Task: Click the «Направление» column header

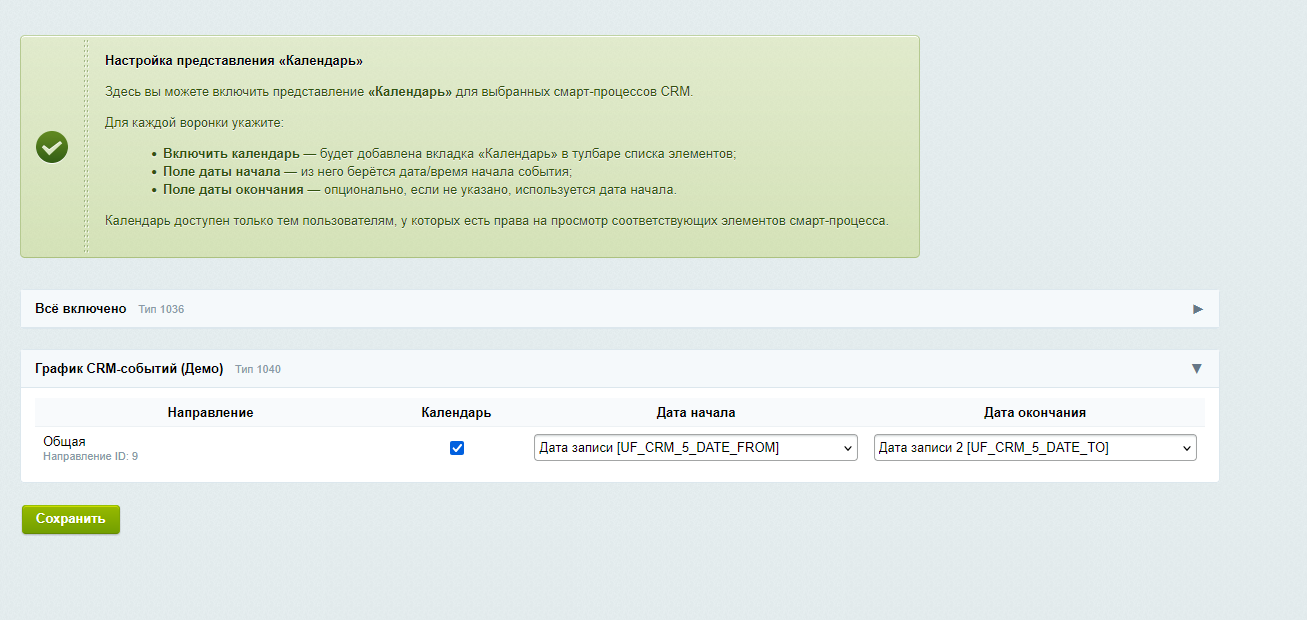Action: 211,412
